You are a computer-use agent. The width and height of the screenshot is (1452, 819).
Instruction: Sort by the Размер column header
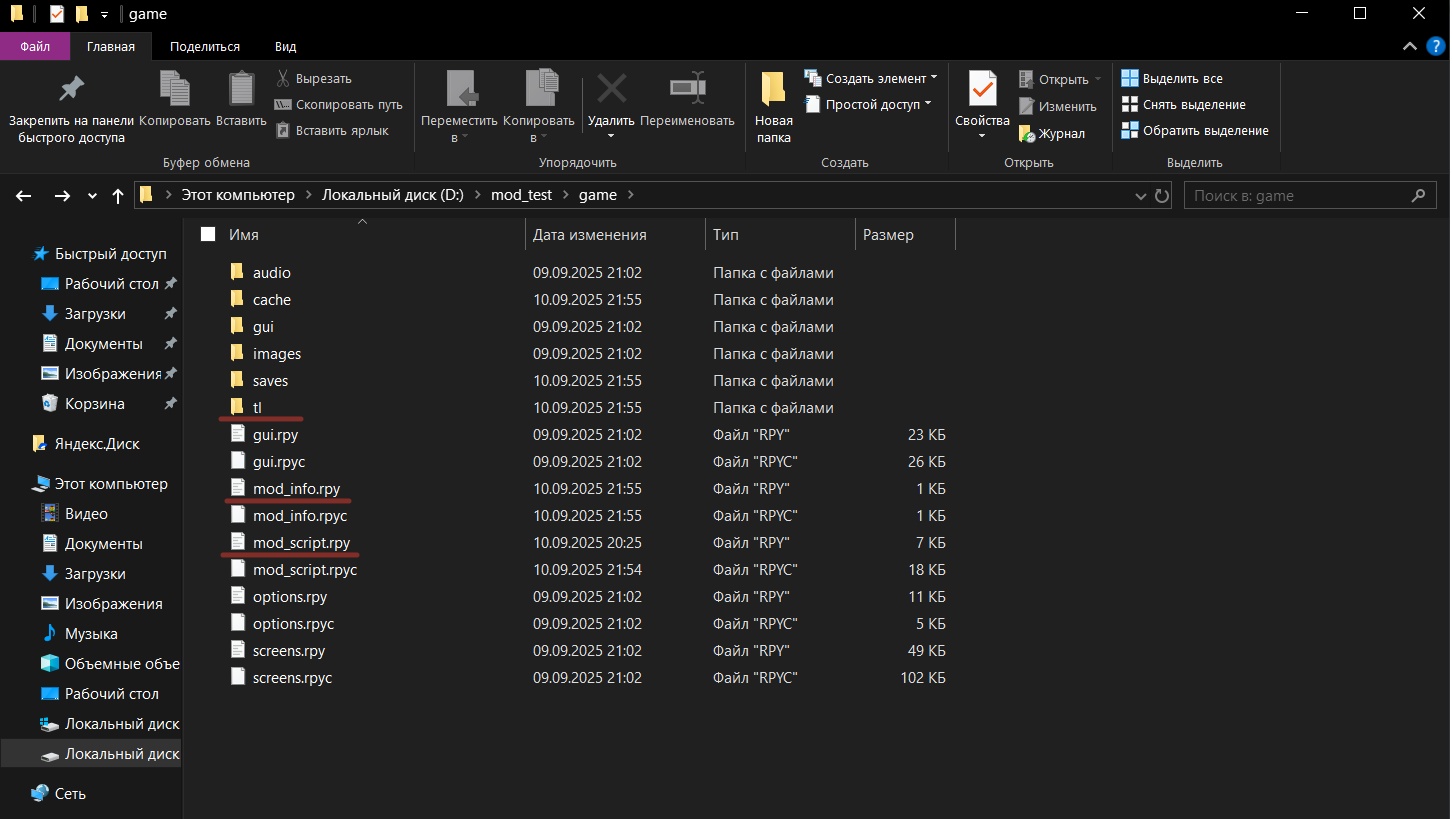coord(888,235)
